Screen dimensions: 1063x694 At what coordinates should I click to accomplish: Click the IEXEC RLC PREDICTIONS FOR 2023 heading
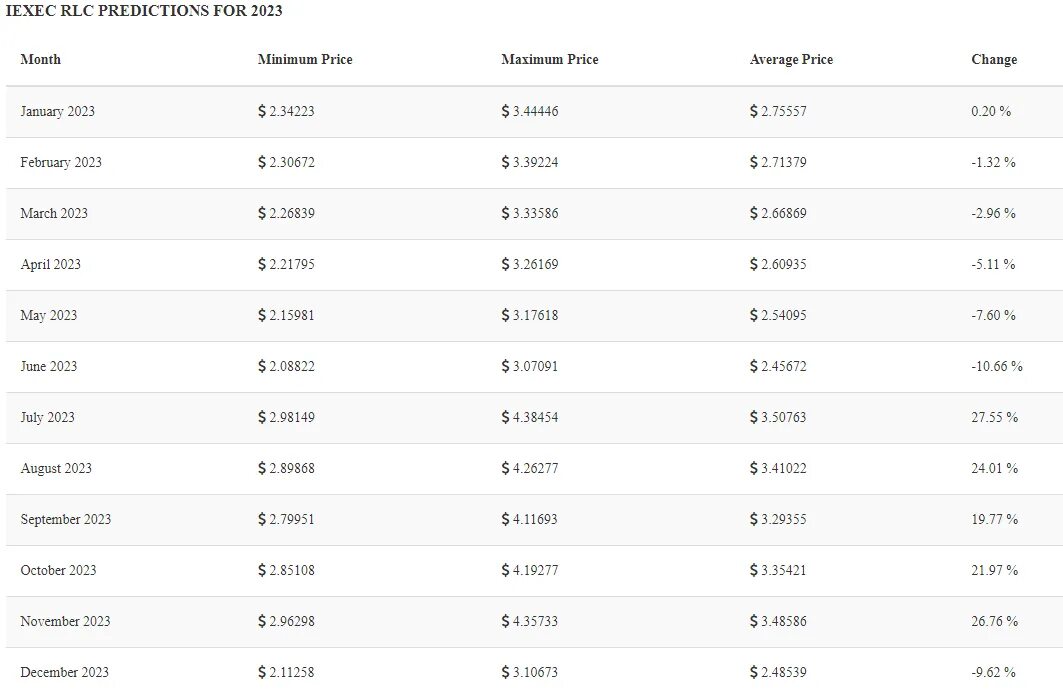point(144,11)
